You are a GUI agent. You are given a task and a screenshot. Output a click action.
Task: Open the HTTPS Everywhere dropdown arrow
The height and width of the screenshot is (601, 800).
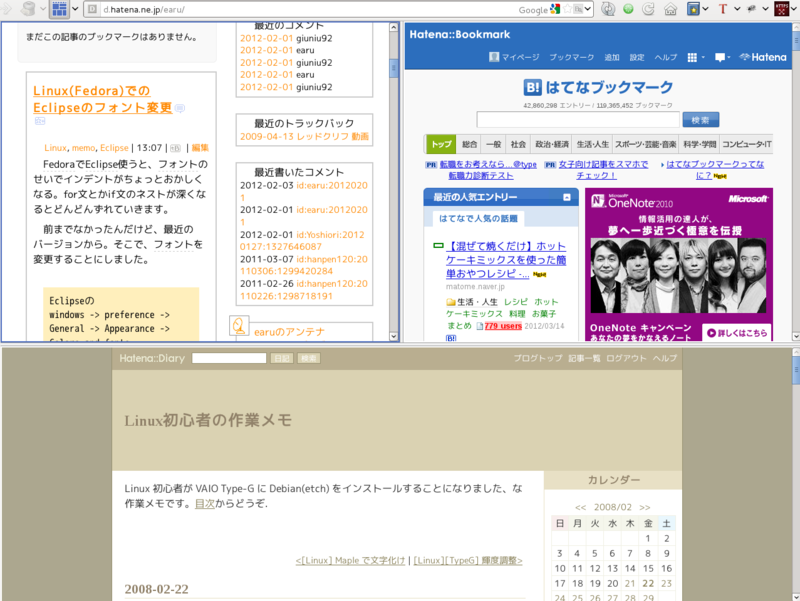(795, 9)
